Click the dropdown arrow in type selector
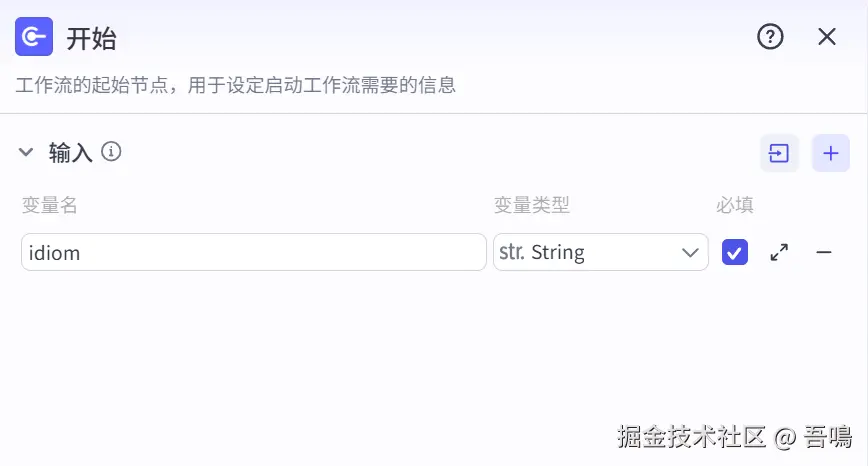Screen dimensions: 868x466 690,252
